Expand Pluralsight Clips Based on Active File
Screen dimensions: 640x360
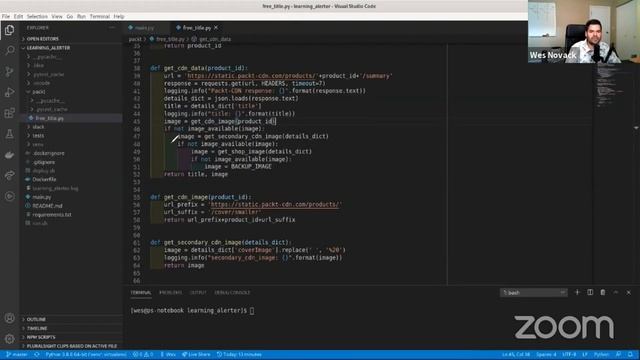coord(71,346)
